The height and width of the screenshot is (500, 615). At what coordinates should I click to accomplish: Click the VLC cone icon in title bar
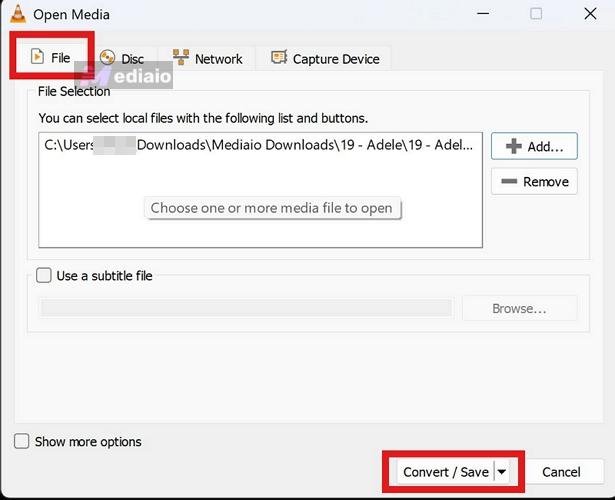click(18, 14)
